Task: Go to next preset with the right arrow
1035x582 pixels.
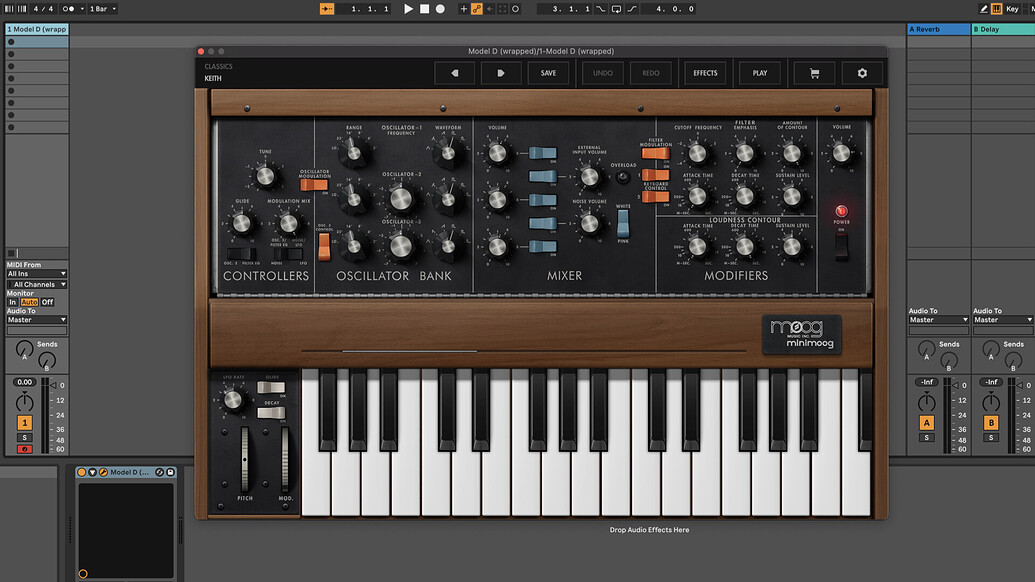Action: click(501, 72)
